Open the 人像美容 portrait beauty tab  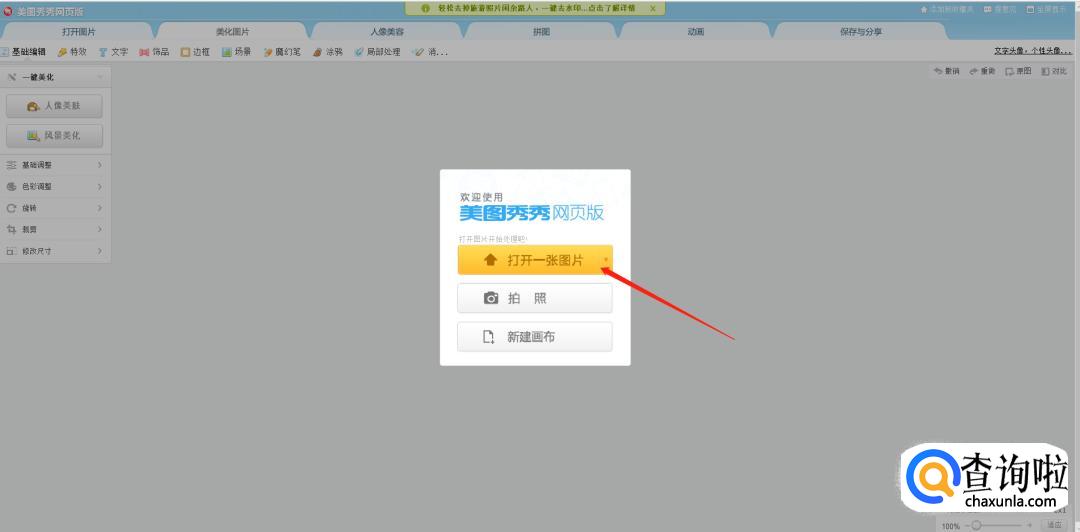click(387, 32)
